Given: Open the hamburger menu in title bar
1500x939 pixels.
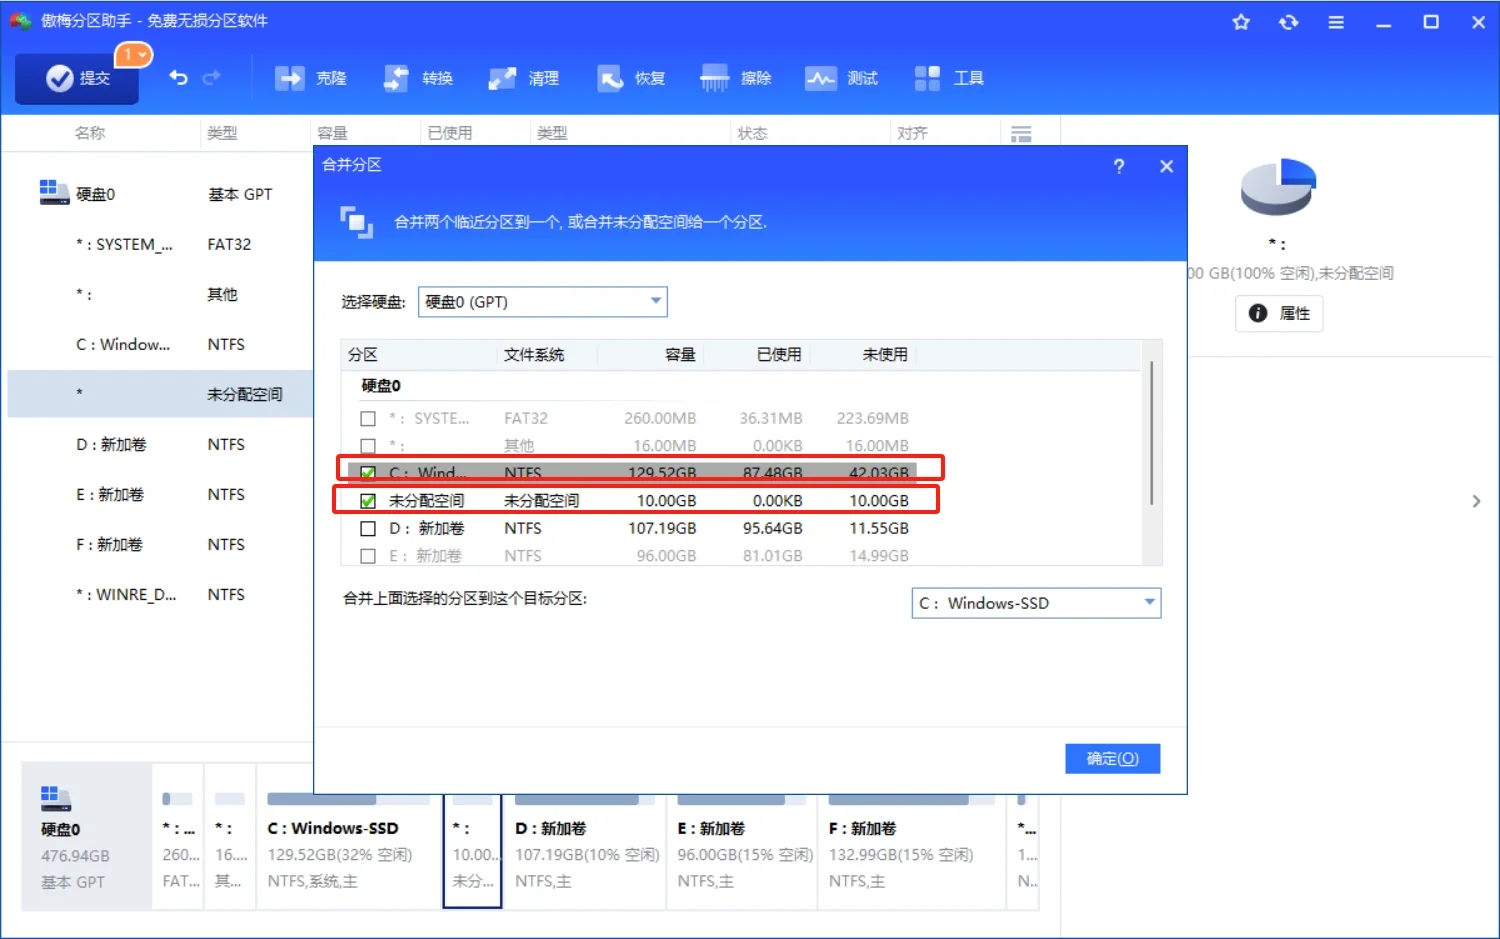Looking at the screenshot, I should pos(1336,22).
